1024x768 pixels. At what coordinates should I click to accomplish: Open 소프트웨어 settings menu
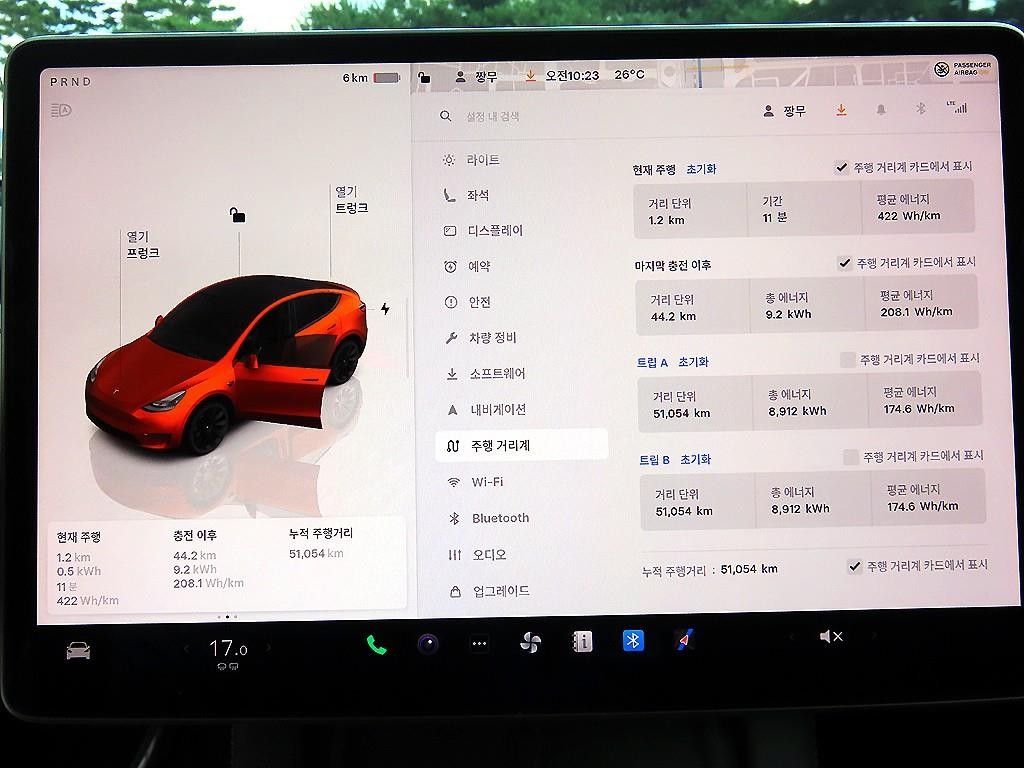486,374
